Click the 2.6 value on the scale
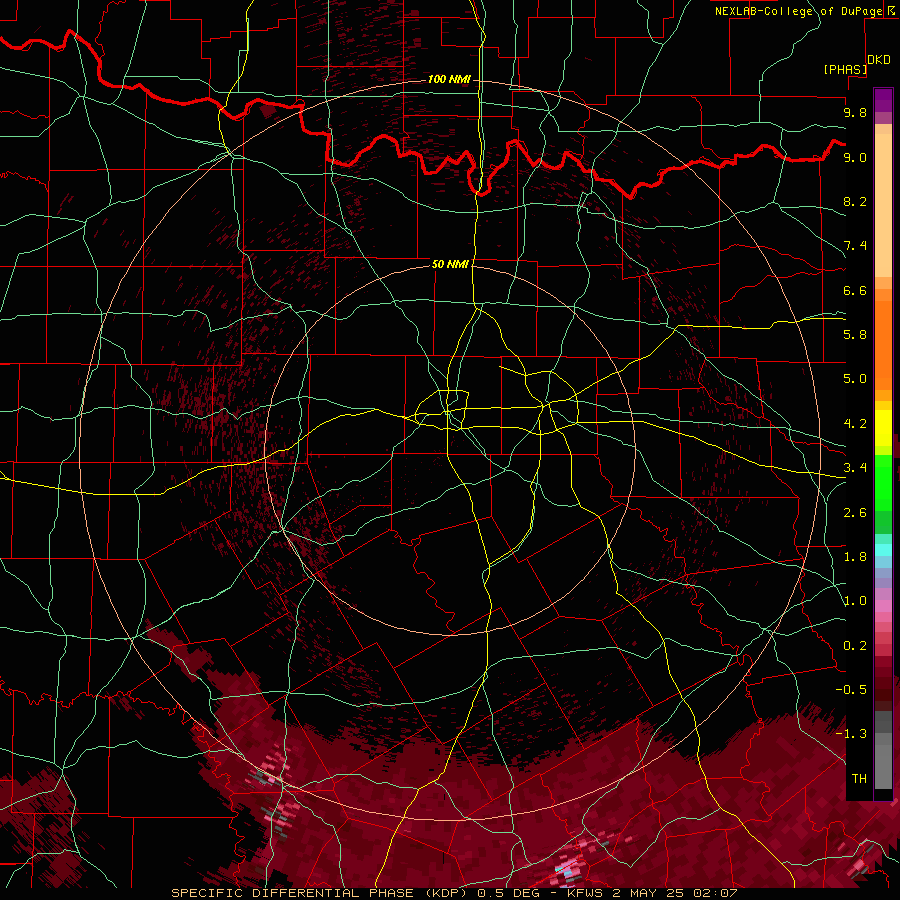 click(855, 513)
